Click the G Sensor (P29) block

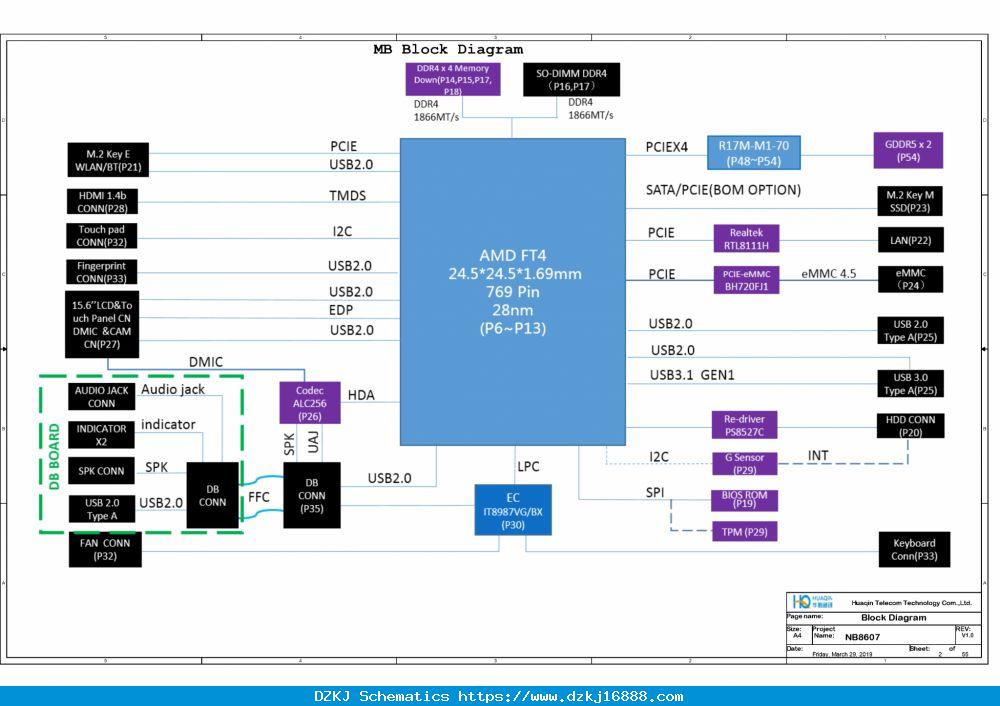(744, 463)
